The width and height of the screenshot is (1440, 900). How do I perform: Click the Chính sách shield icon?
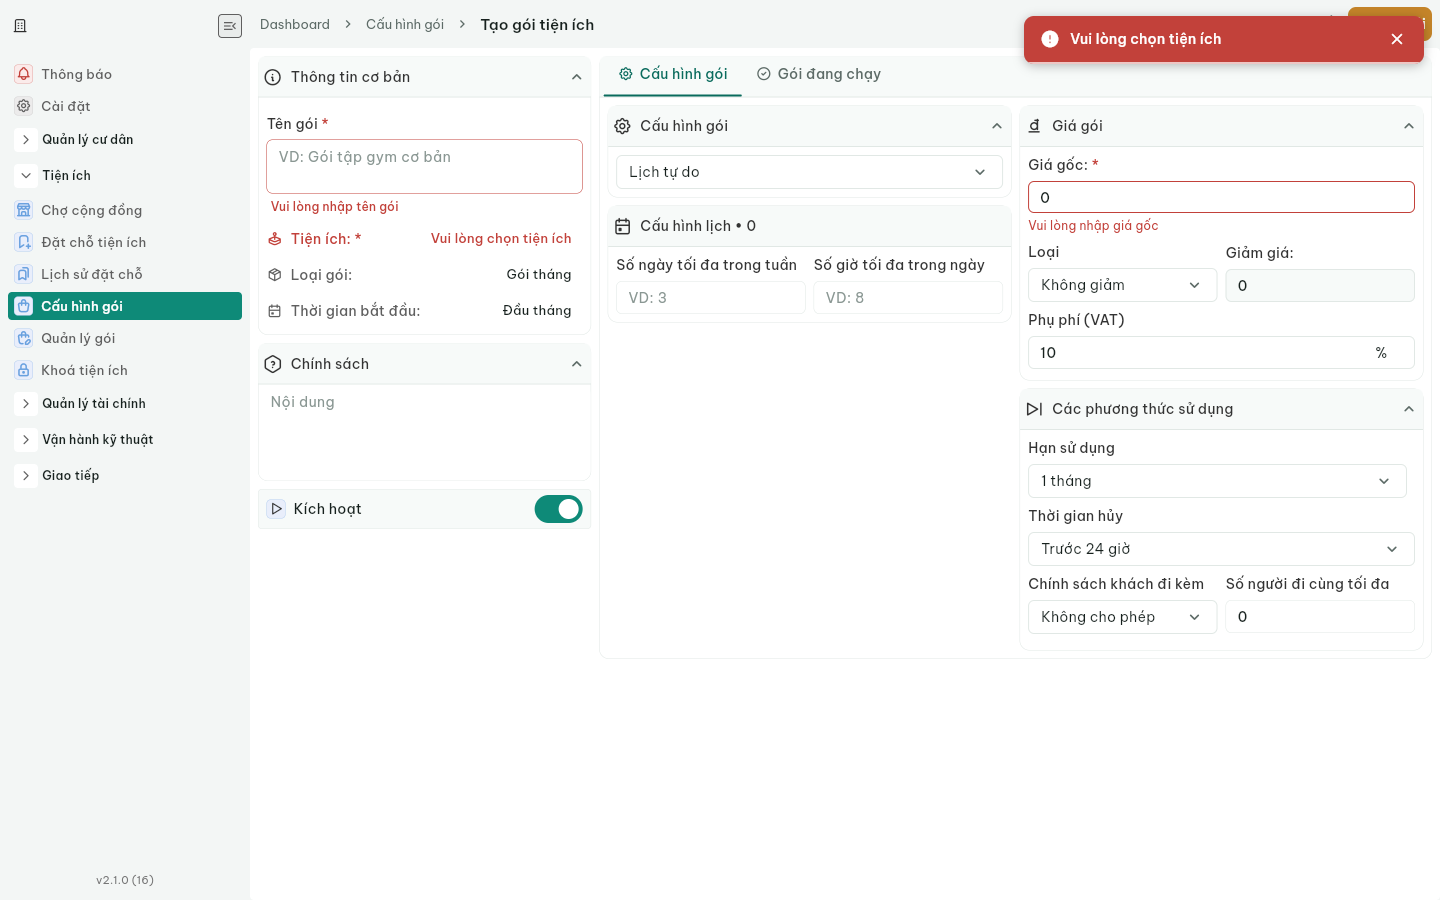pyautogui.click(x=273, y=364)
